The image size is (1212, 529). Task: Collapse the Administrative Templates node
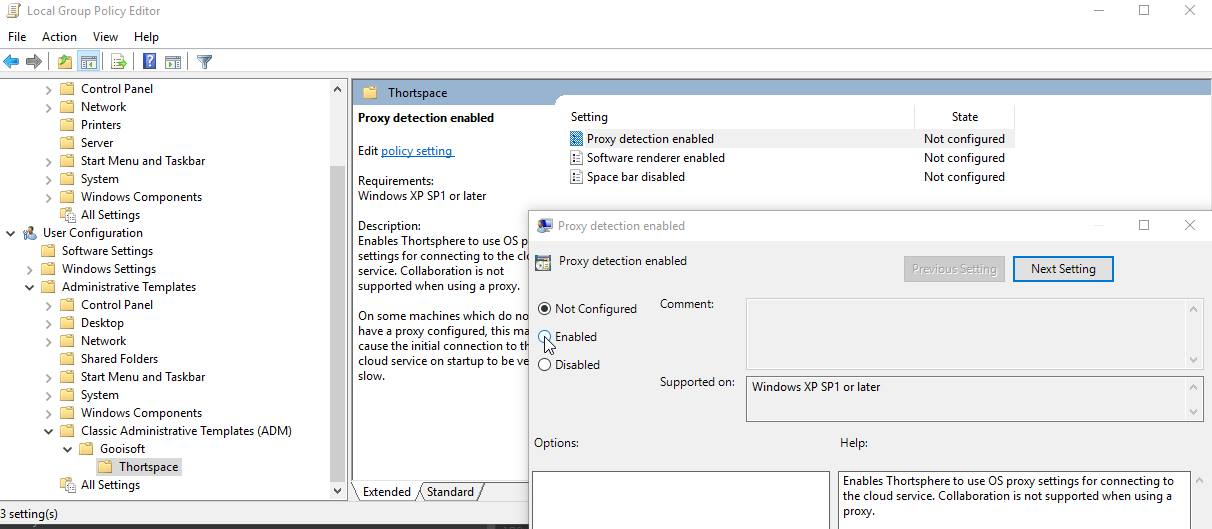30,287
